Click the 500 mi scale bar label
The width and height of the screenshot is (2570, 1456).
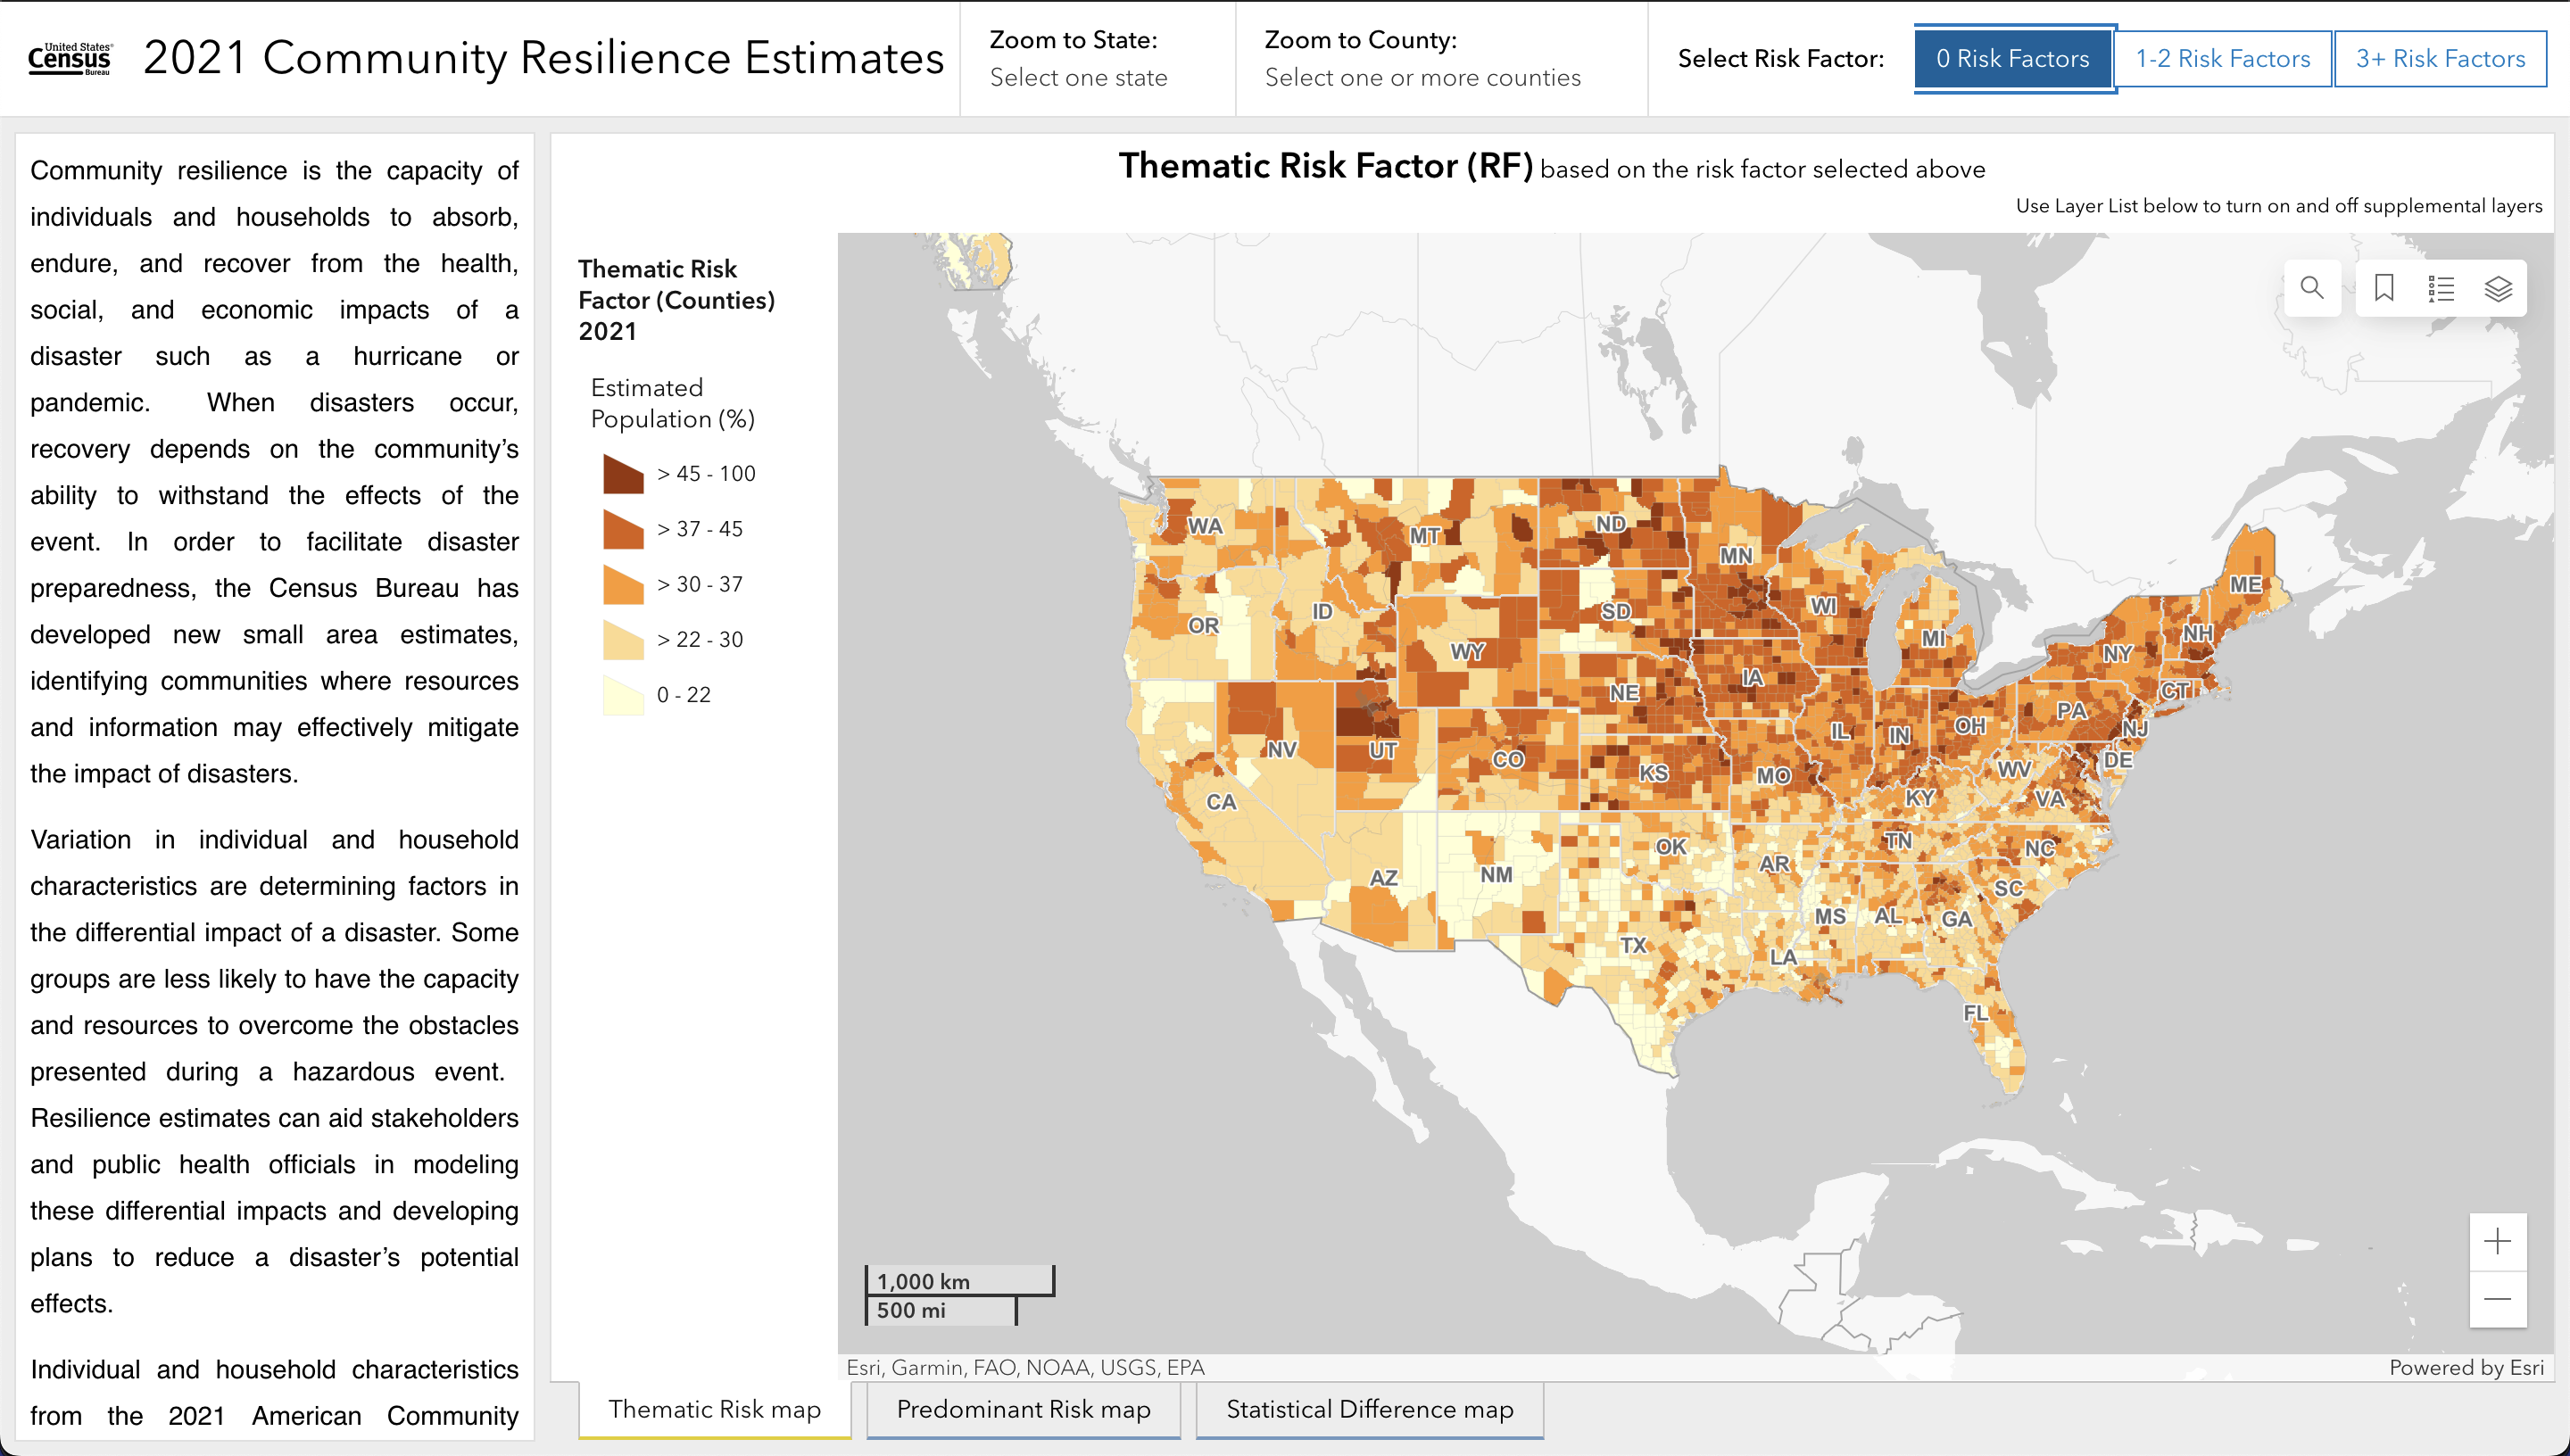click(x=911, y=1310)
